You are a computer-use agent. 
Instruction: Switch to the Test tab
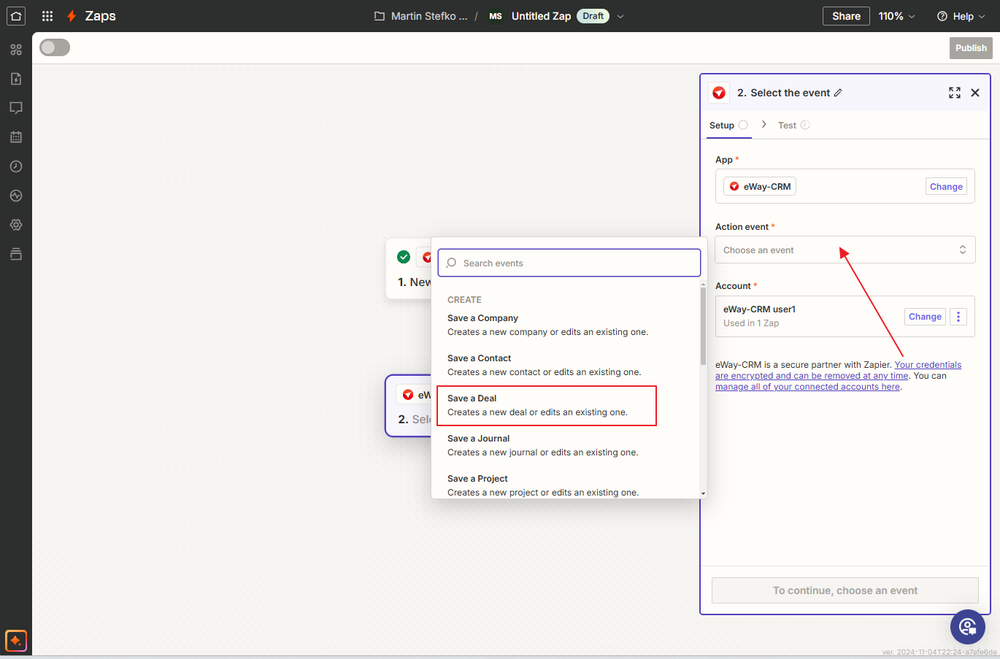point(793,126)
